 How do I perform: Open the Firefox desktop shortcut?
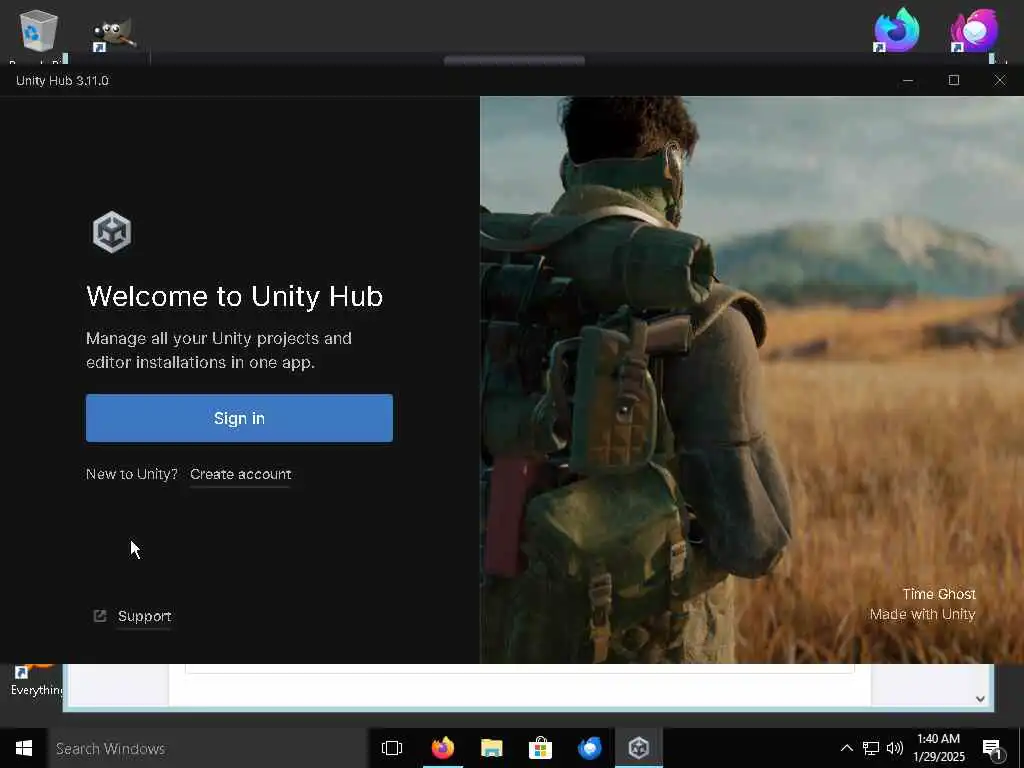click(896, 30)
